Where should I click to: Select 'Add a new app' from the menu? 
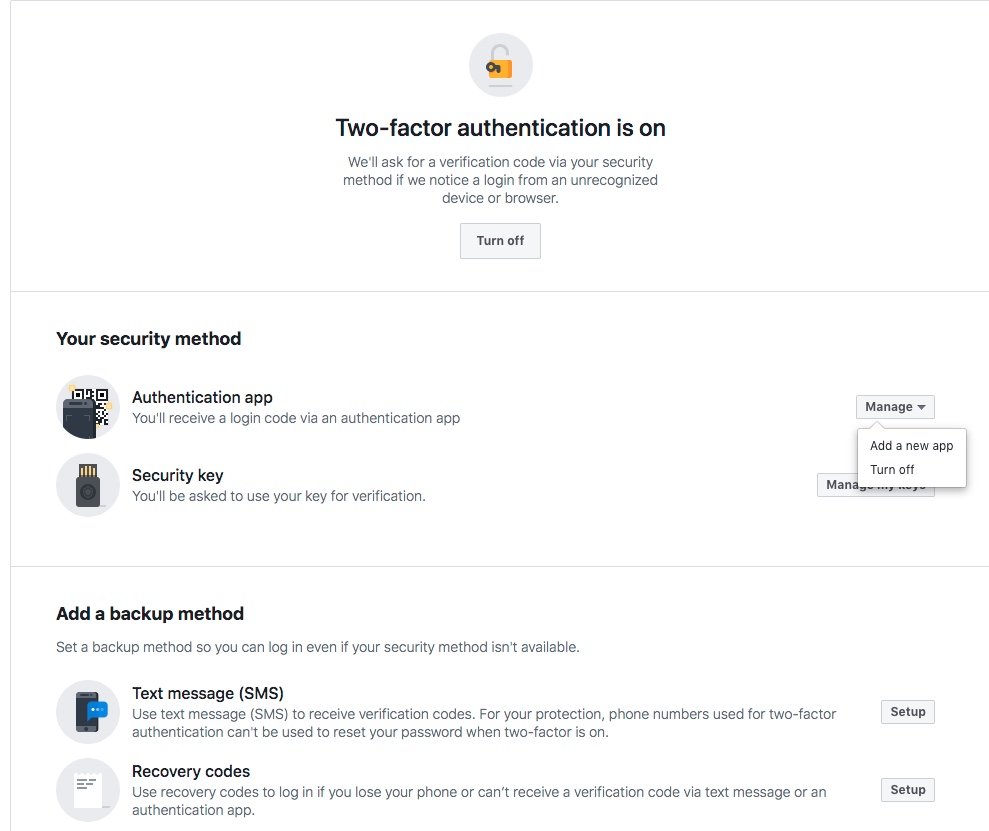tap(911, 446)
